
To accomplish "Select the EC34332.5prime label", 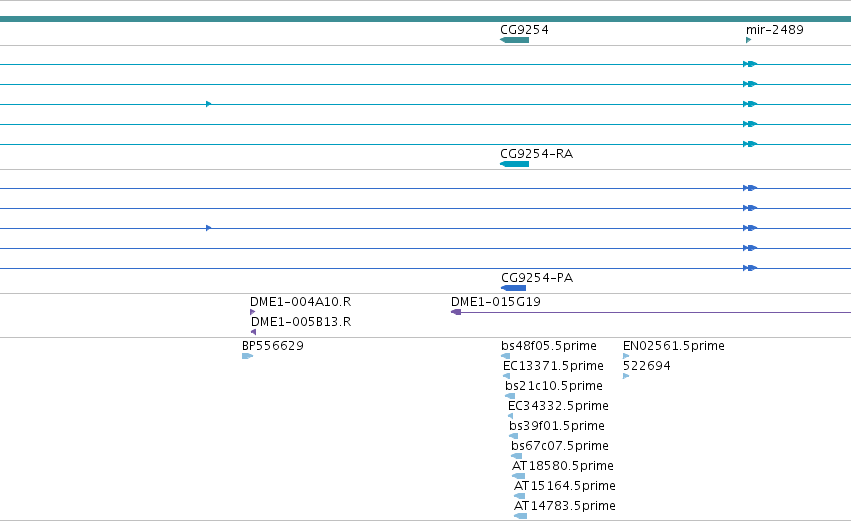I will (x=558, y=406).
